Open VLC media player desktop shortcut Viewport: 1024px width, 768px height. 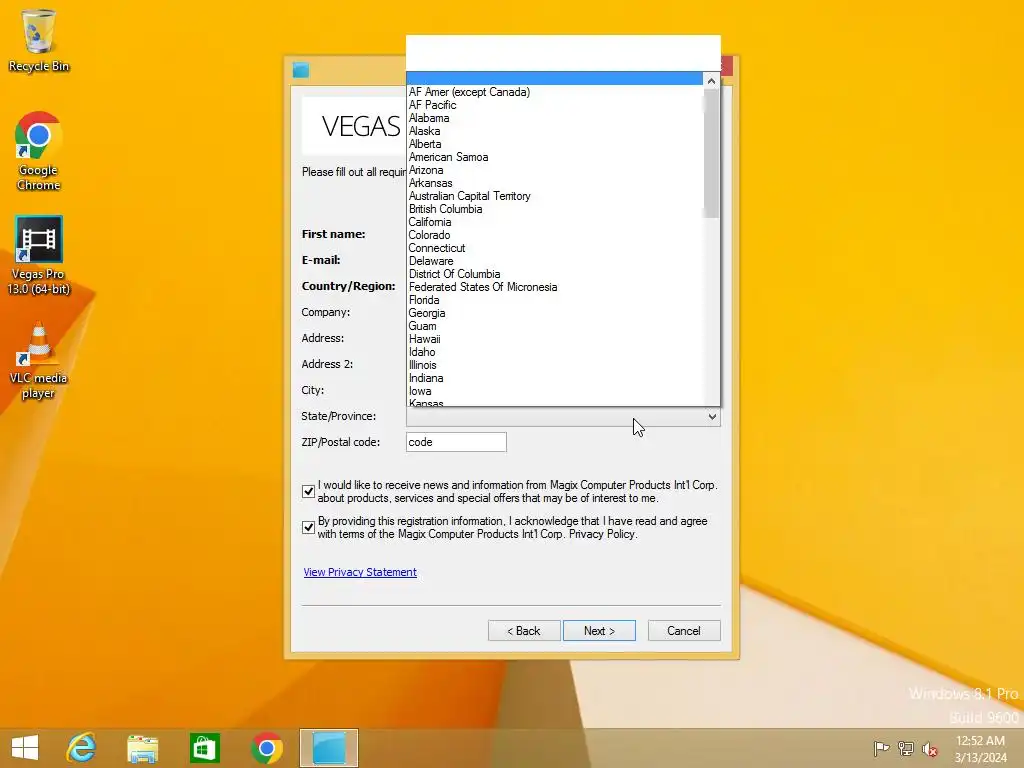pyautogui.click(x=39, y=360)
